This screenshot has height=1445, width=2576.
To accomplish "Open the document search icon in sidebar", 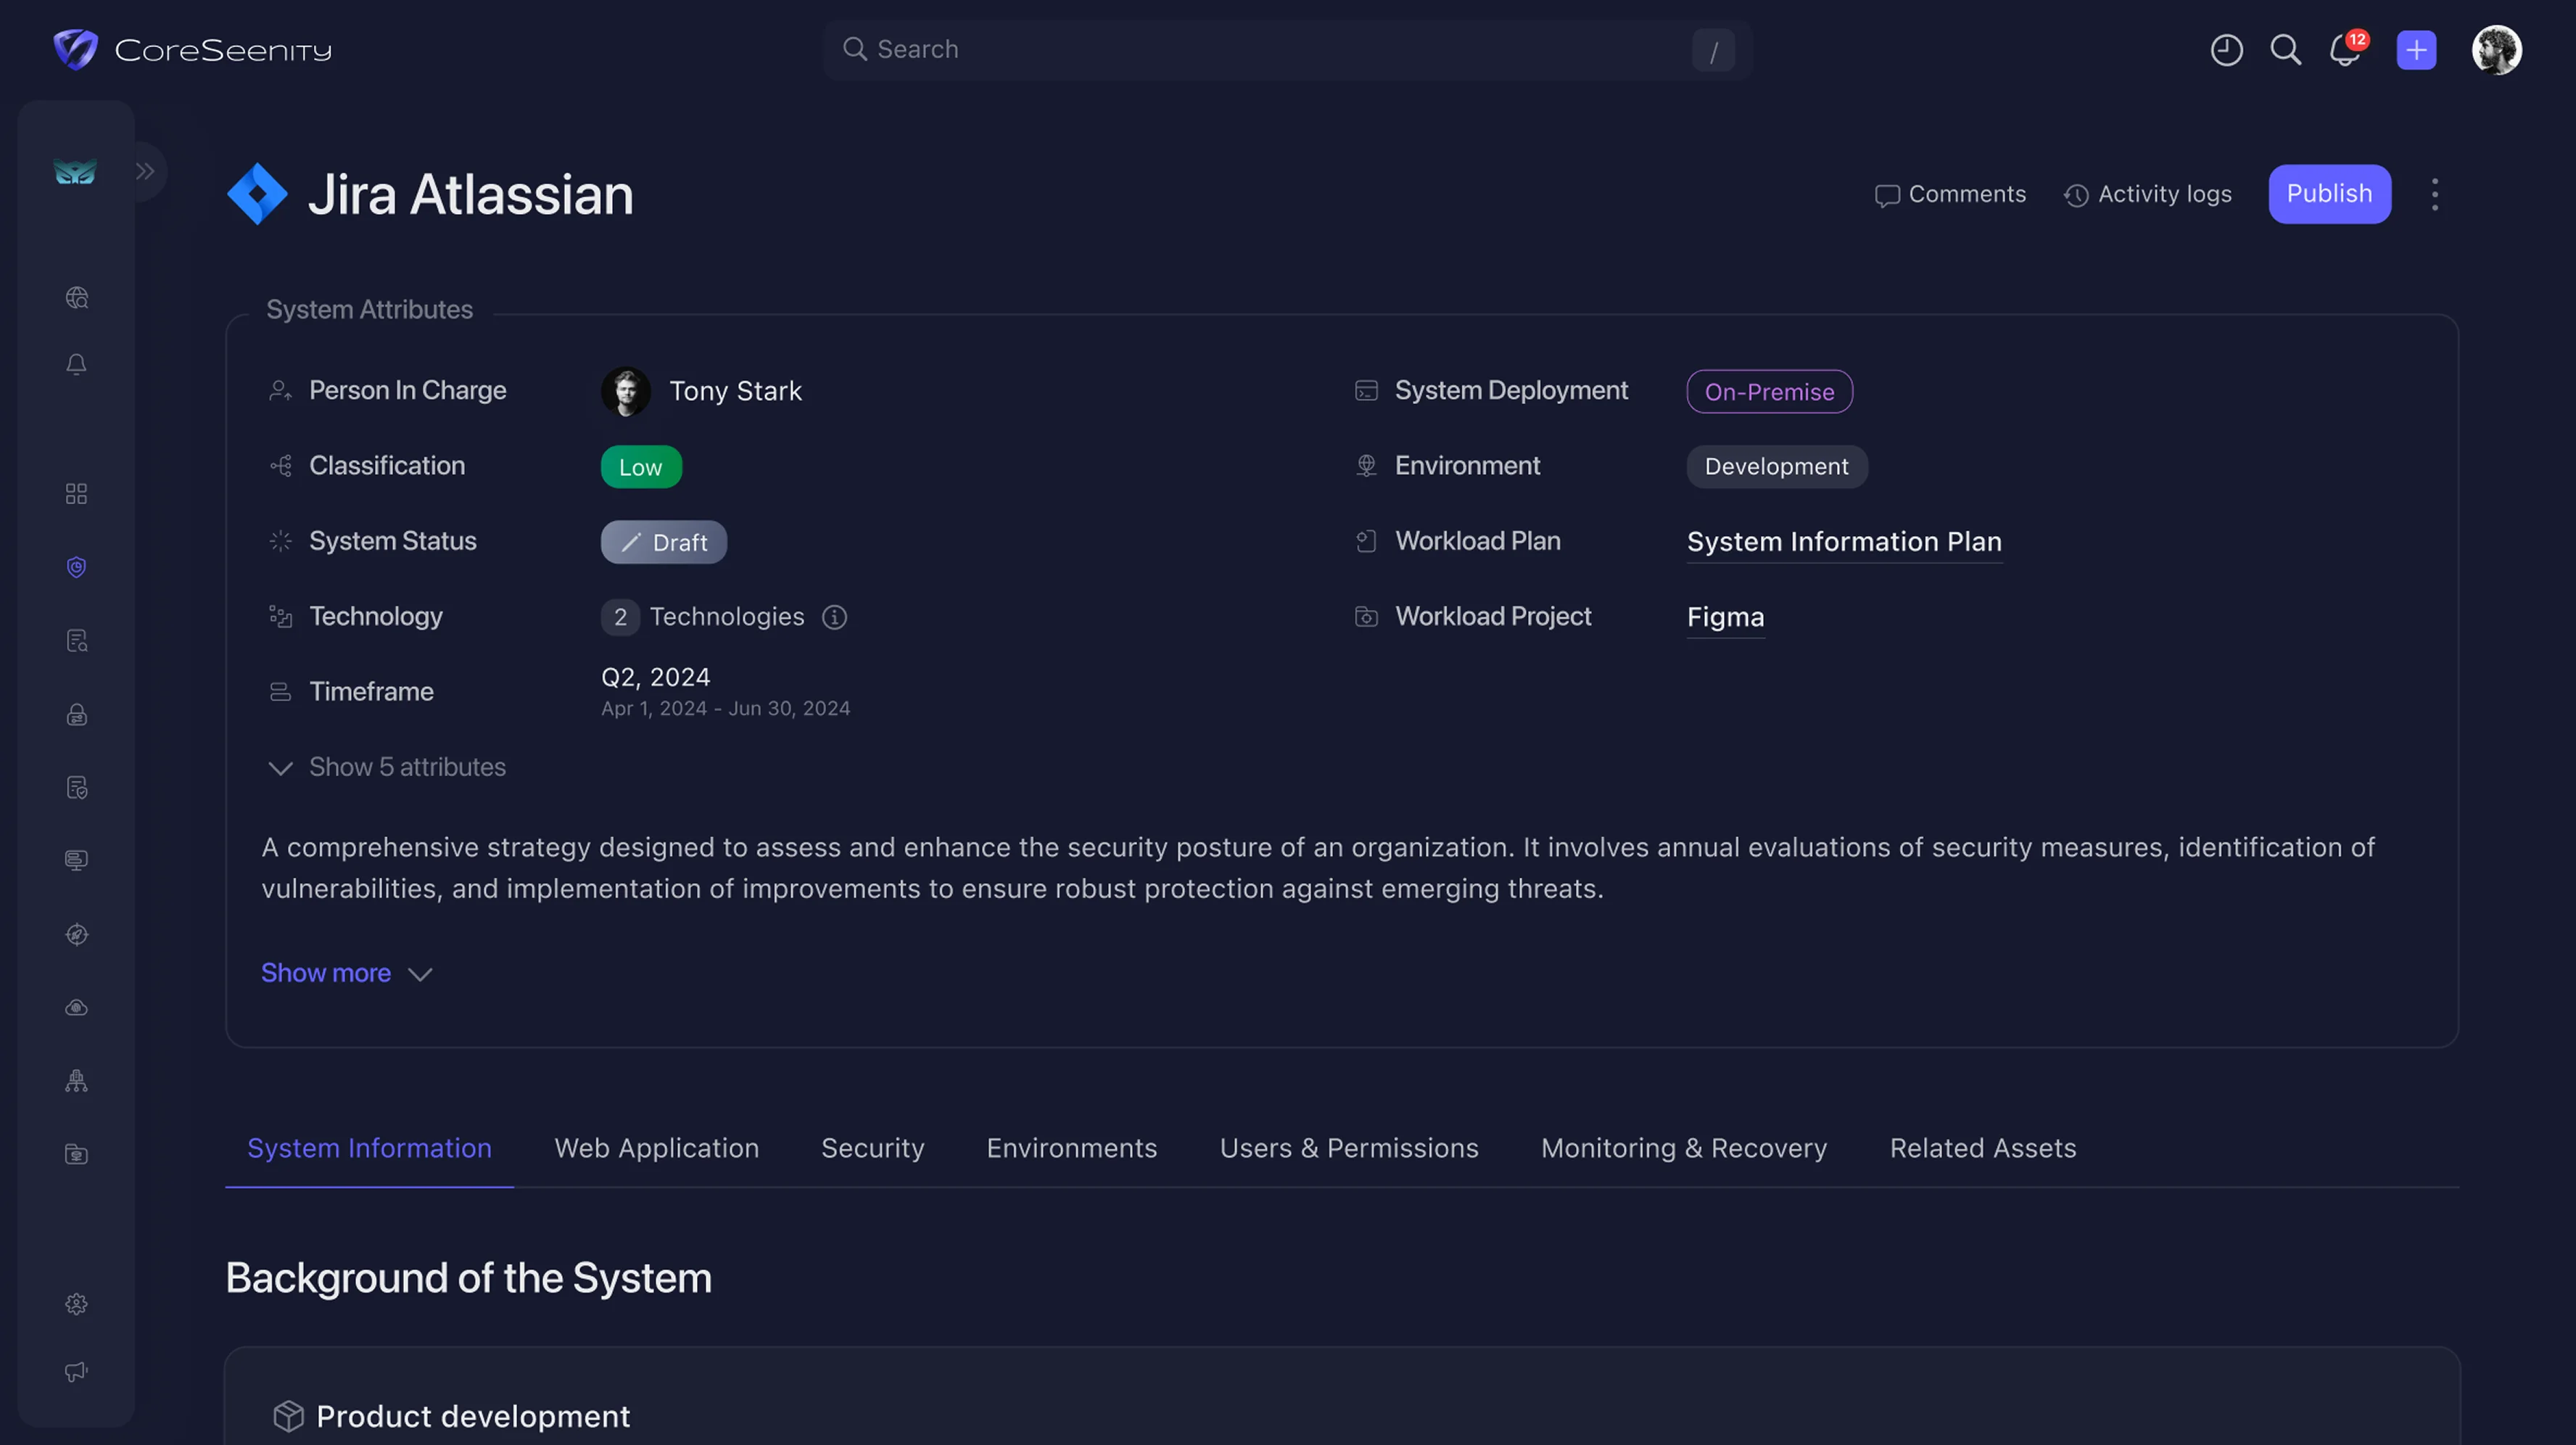I will [x=77, y=641].
